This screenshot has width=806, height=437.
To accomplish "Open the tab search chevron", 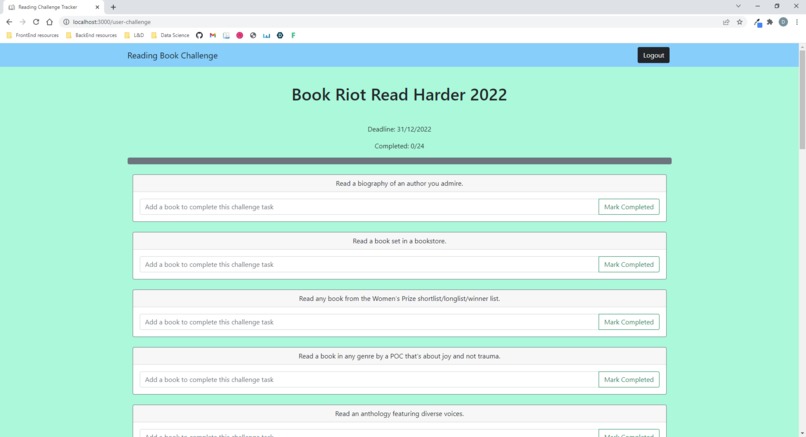I will point(738,6).
